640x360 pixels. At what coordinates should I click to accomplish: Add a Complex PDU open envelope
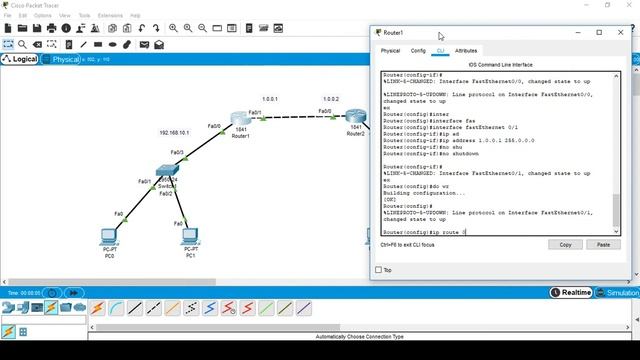[159, 44]
